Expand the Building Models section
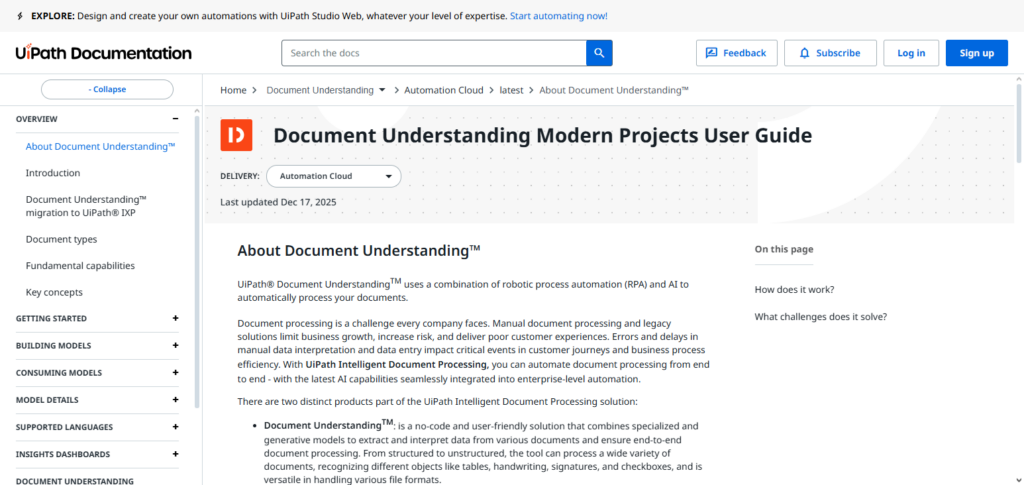 97,345
